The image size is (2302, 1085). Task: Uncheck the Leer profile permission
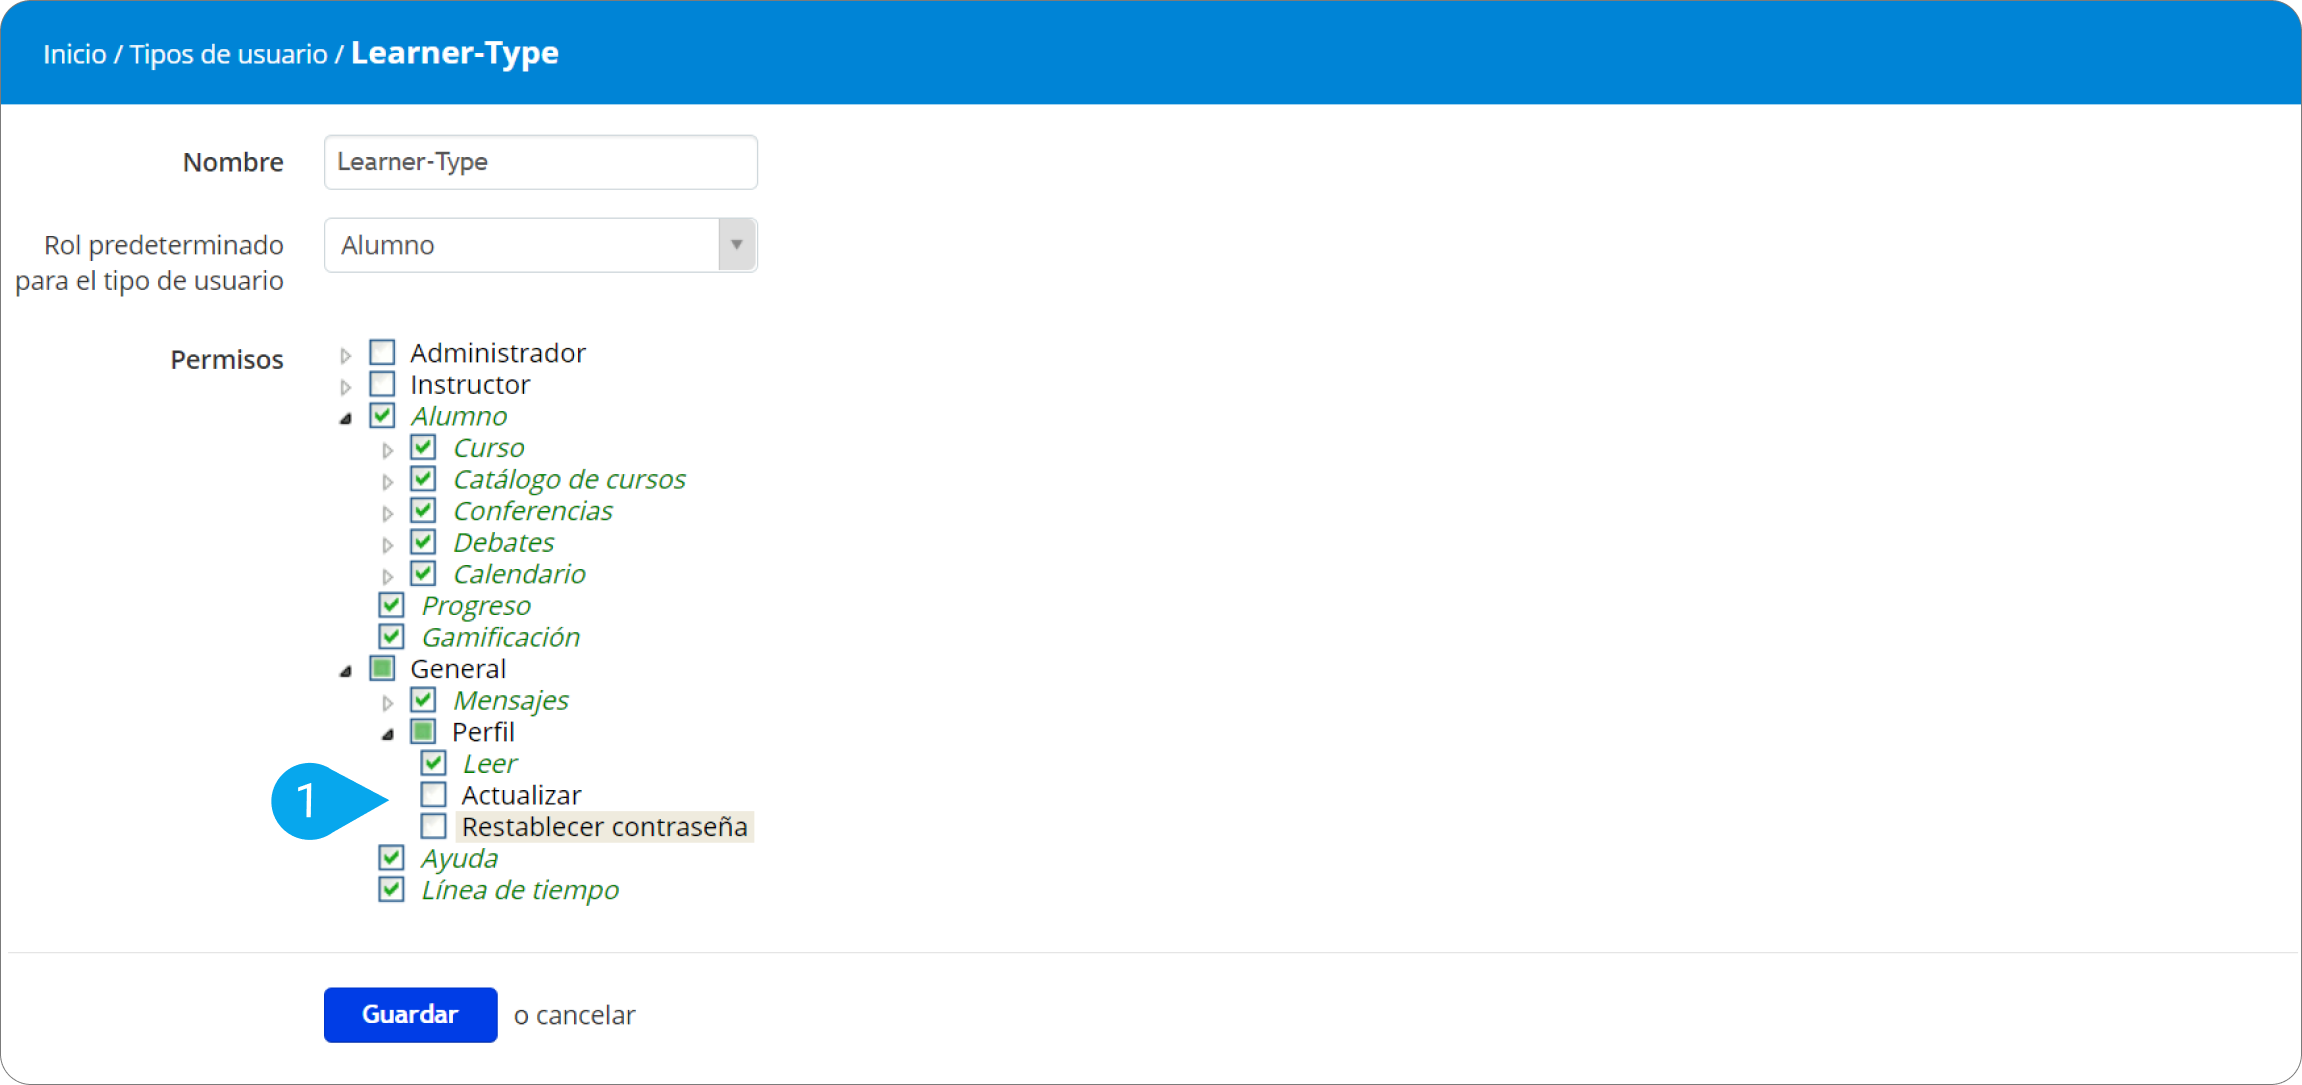(433, 763)
